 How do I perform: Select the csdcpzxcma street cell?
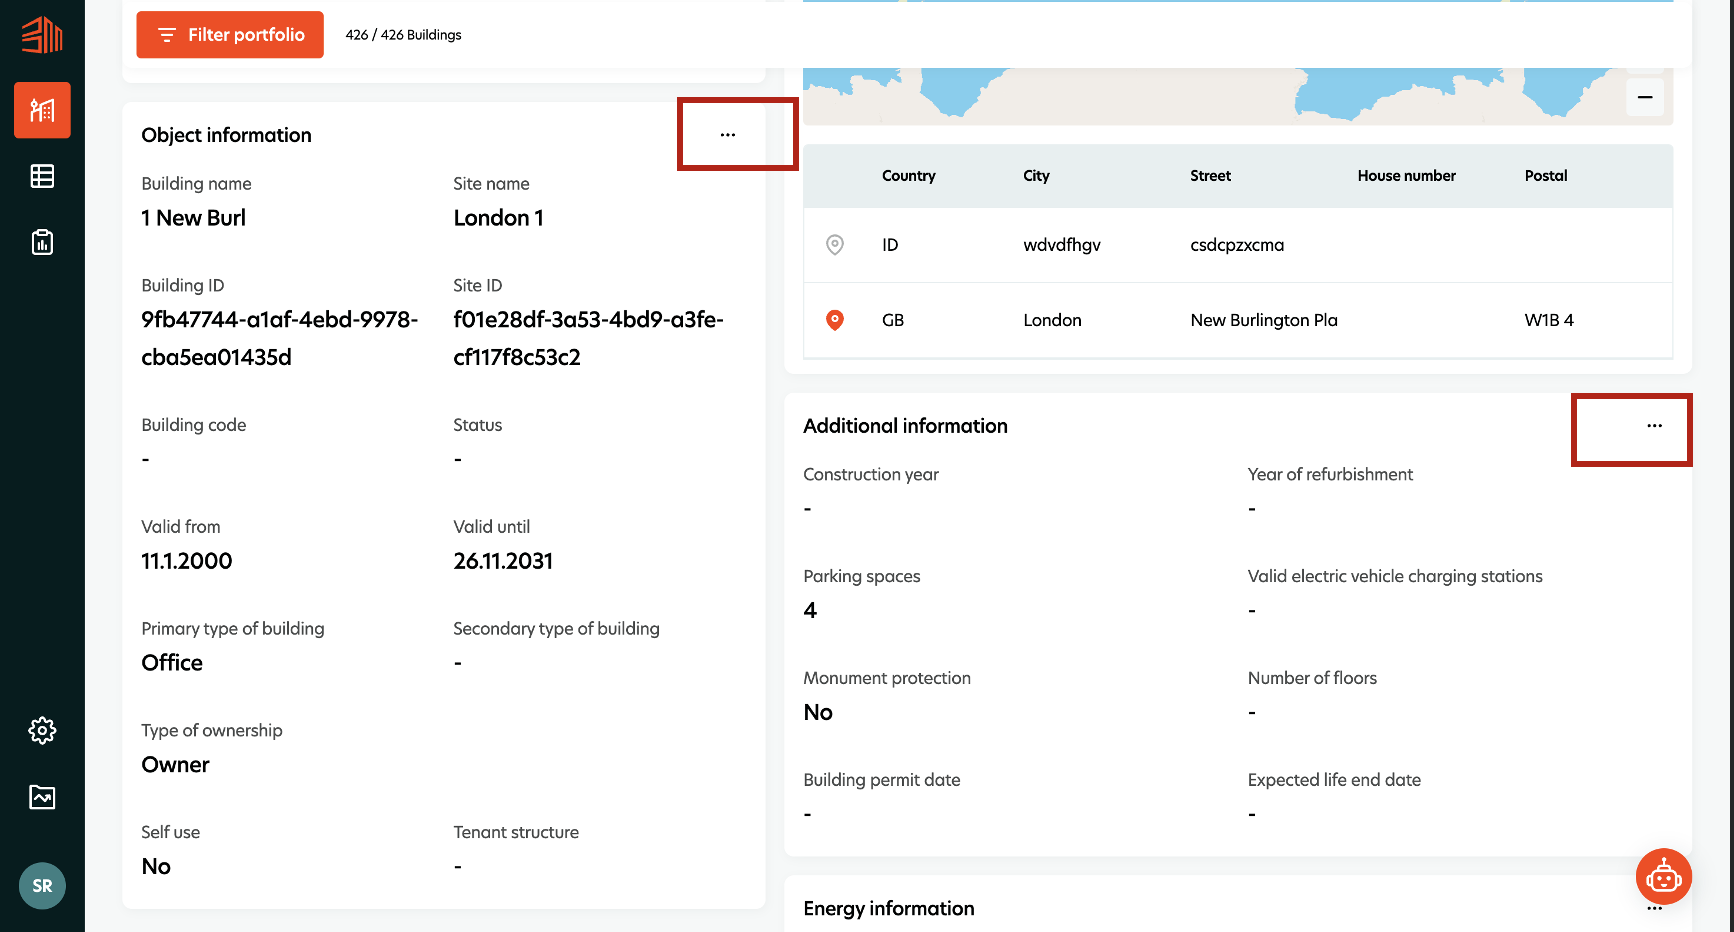1237,245
